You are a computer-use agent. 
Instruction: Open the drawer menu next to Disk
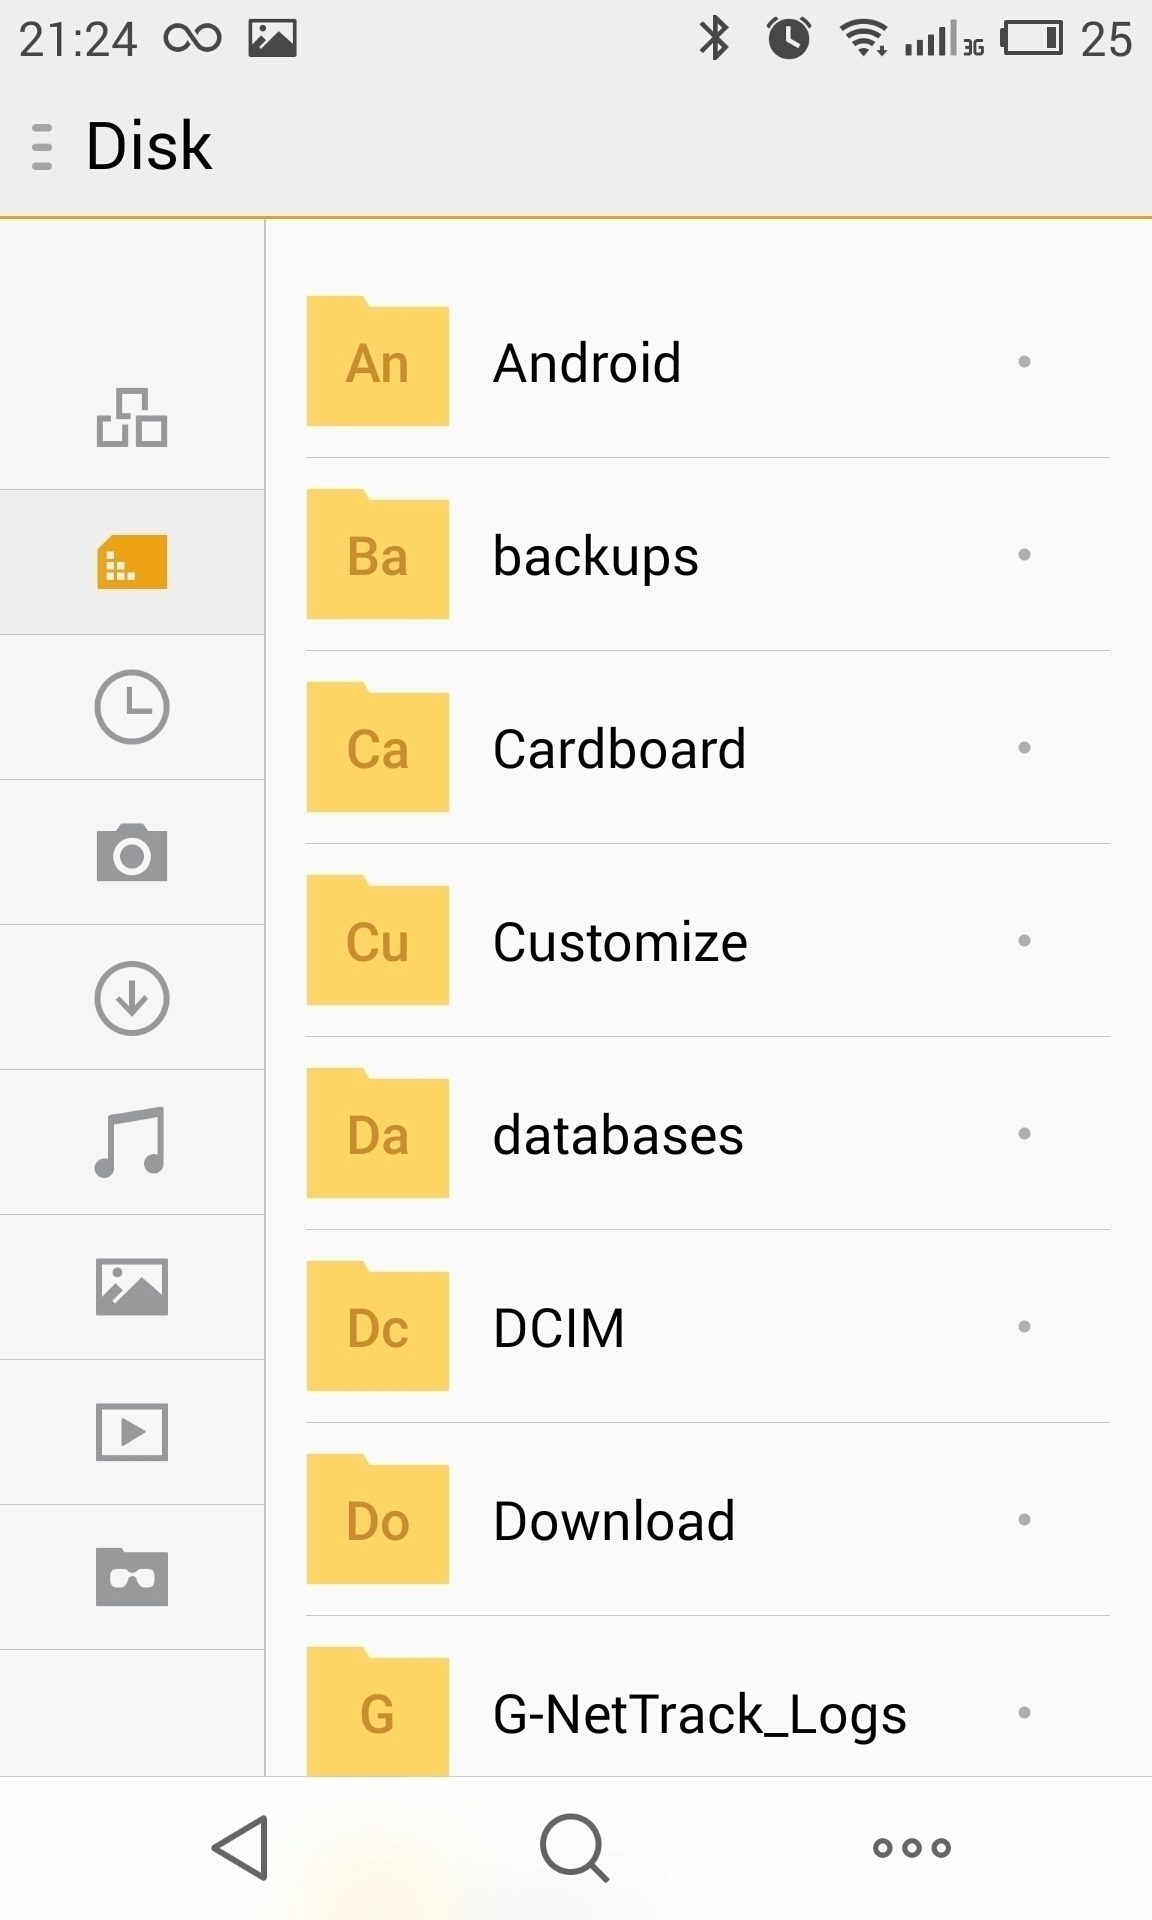tap(42, 146)
